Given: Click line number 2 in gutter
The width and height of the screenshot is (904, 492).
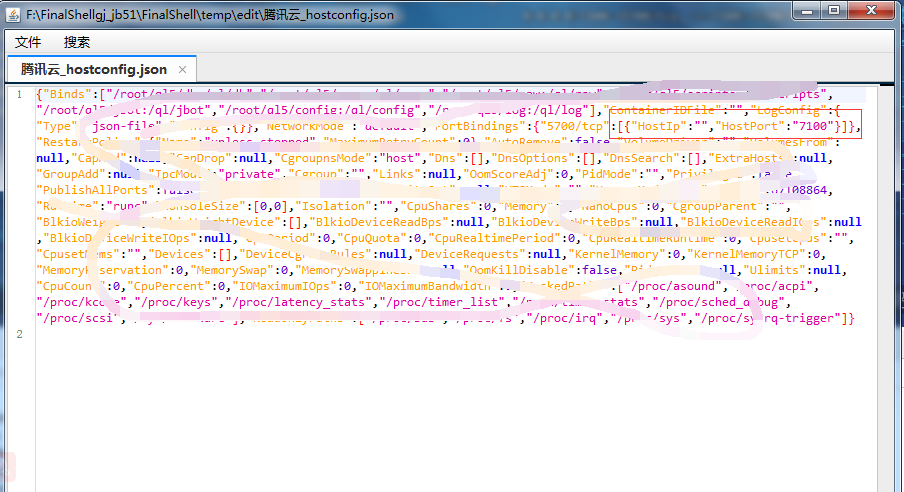Looking at the screenshot, I should pyautogui.click(x=20, y=335).
